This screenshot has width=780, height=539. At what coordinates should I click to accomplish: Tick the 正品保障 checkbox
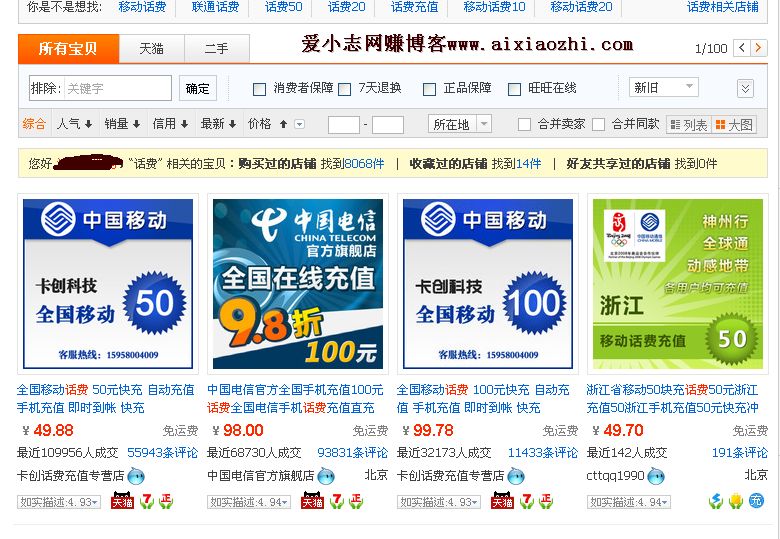(429, 90)
